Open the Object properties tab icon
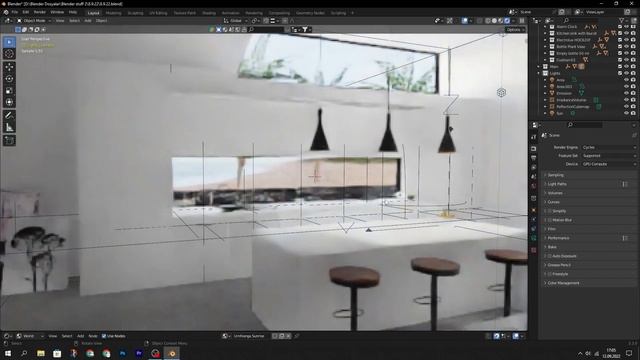This screenshot has height=360, width=640. click(x=533, y=210)
